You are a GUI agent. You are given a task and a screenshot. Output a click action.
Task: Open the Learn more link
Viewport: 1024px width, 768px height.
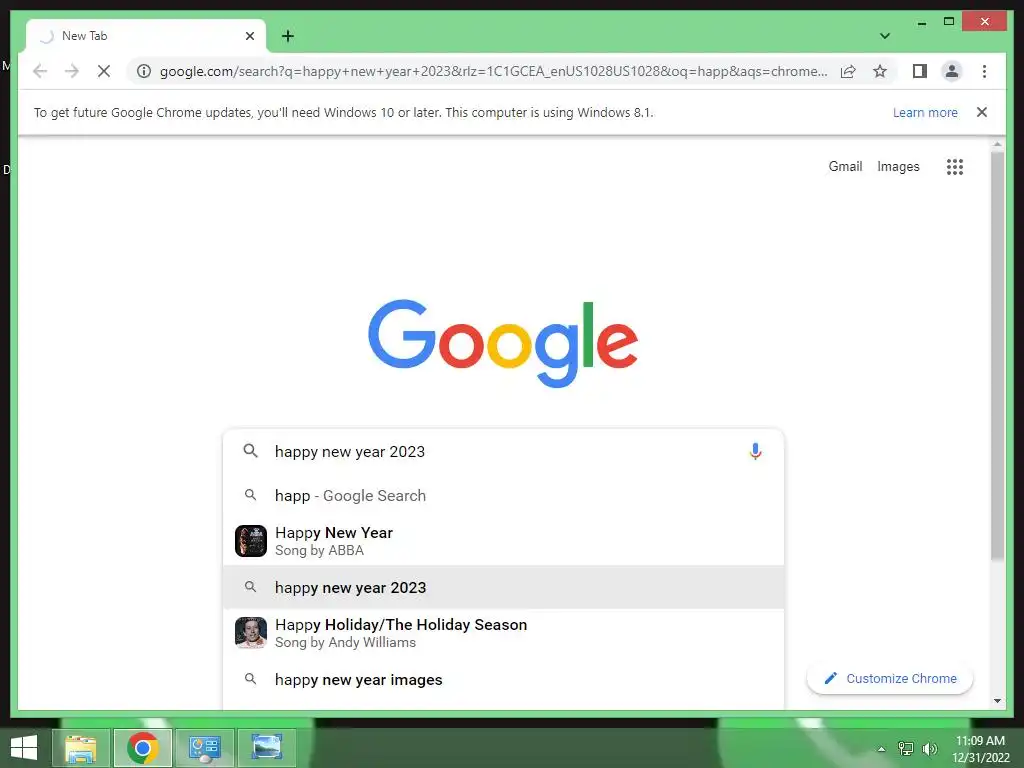tap(925, 112)
